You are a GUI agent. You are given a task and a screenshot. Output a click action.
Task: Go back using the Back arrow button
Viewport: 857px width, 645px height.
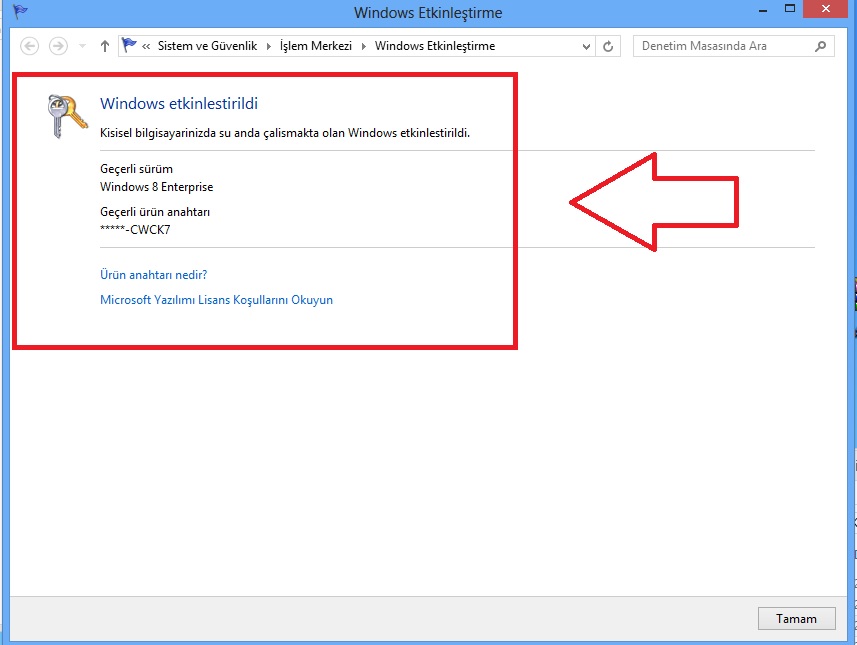pyautogui.click(x=30, y=46)
